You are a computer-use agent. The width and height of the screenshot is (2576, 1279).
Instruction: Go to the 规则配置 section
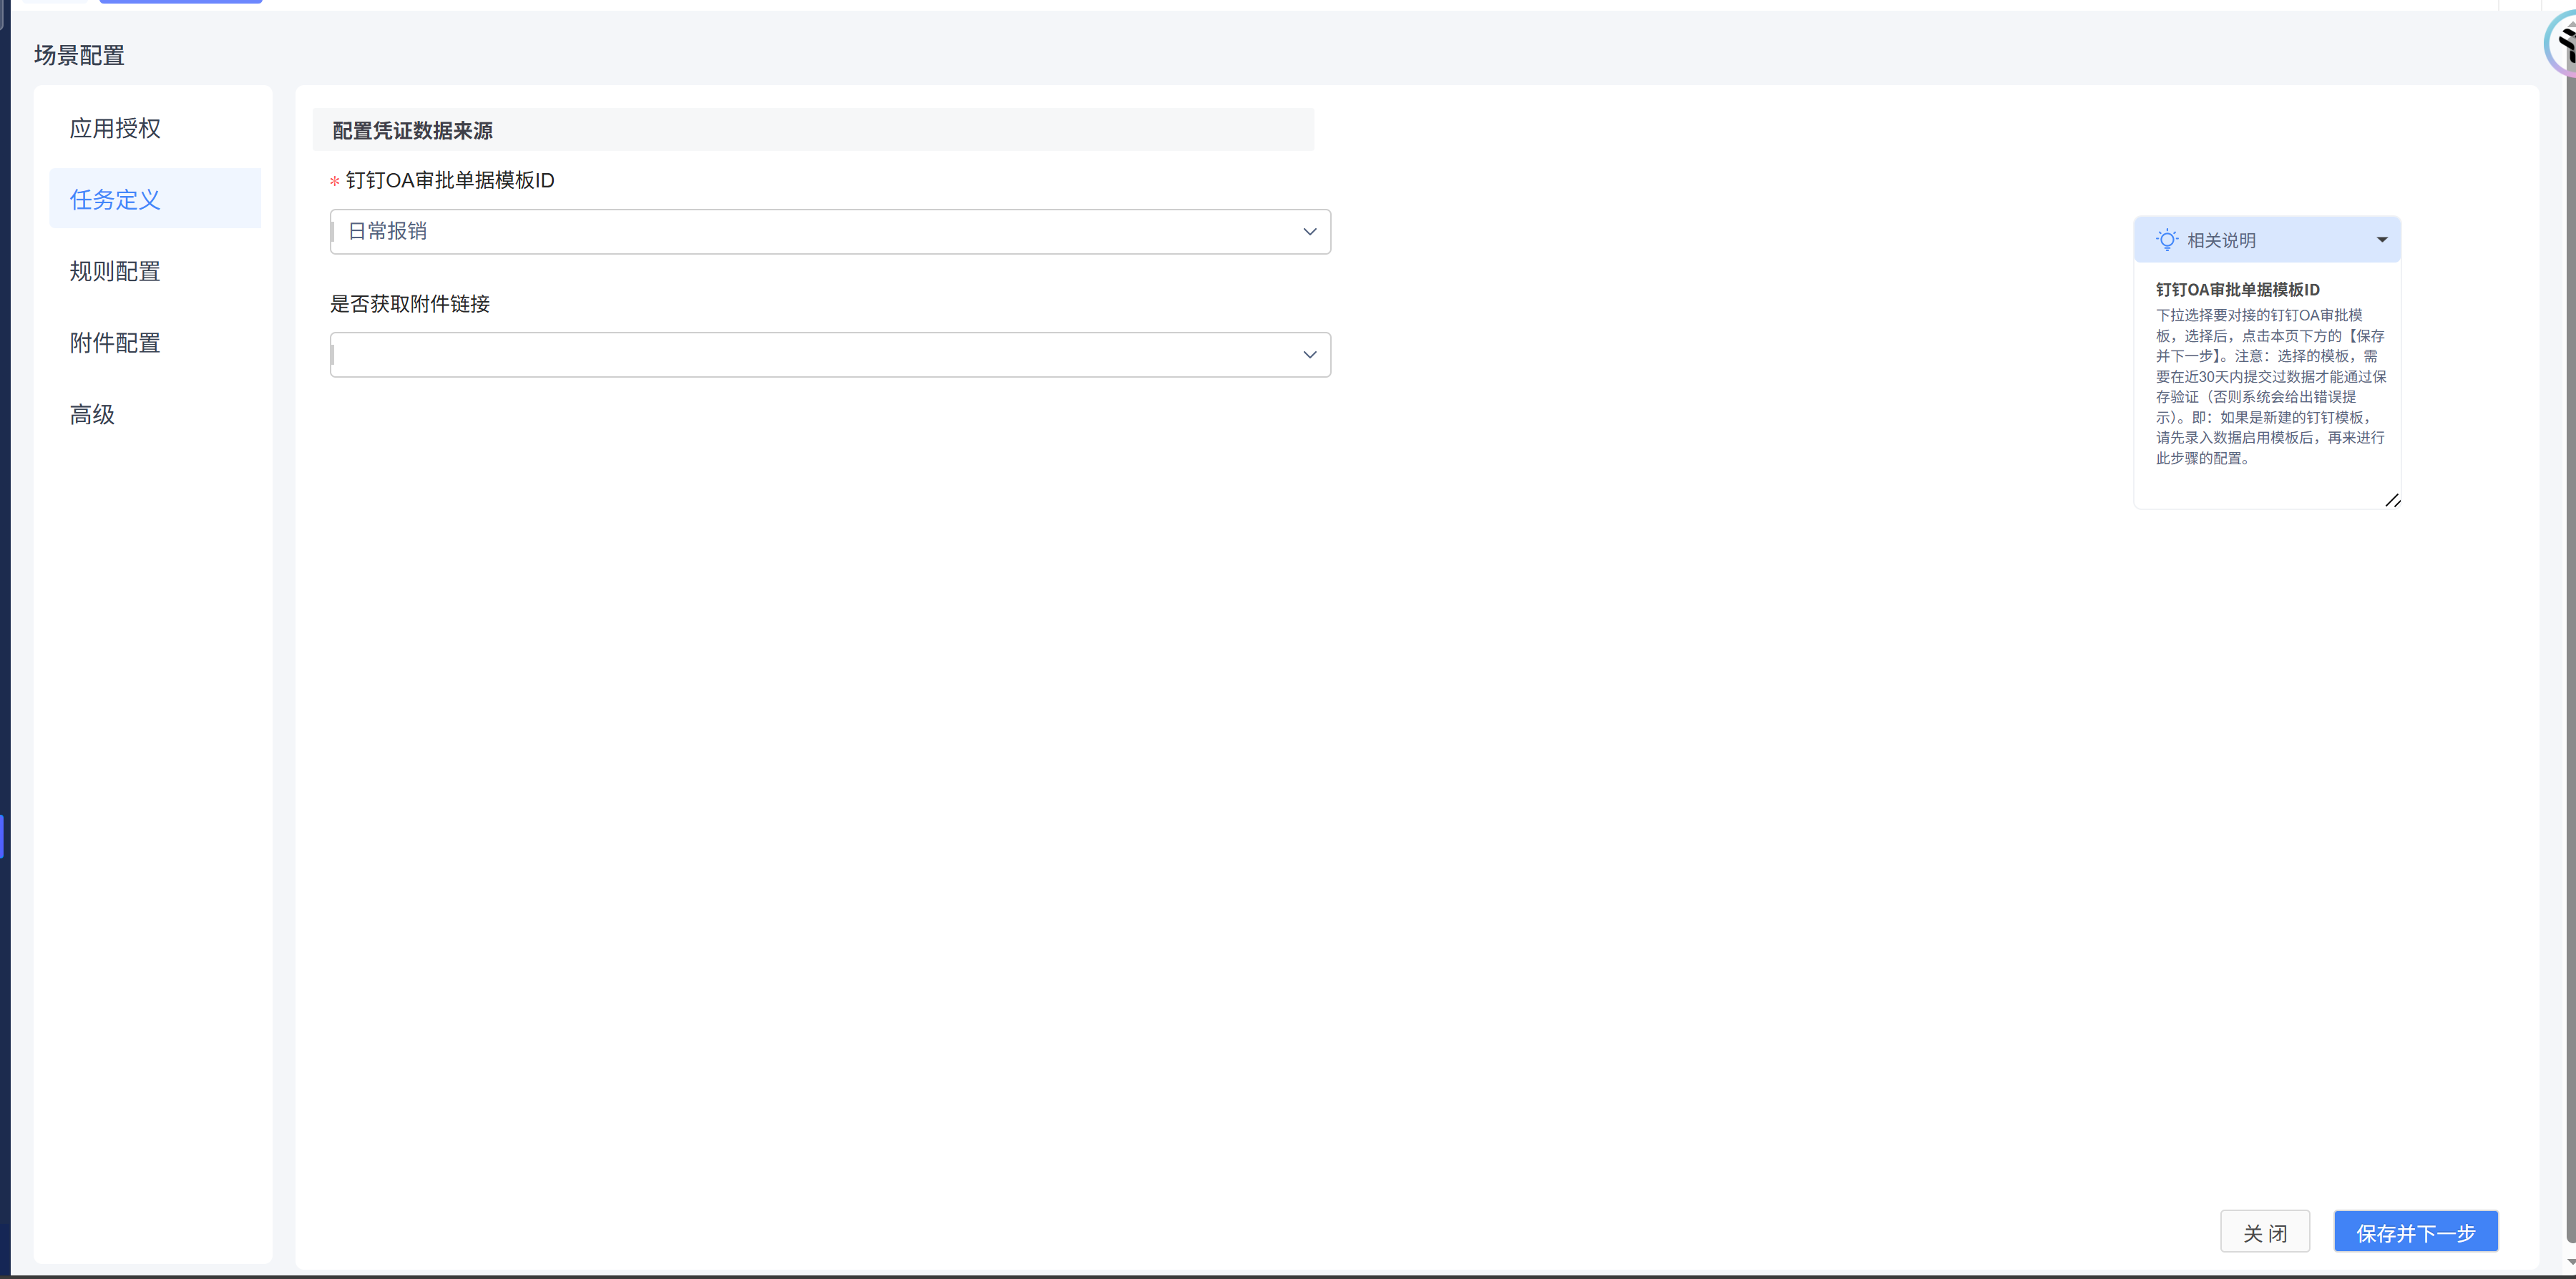click(115, 271)
